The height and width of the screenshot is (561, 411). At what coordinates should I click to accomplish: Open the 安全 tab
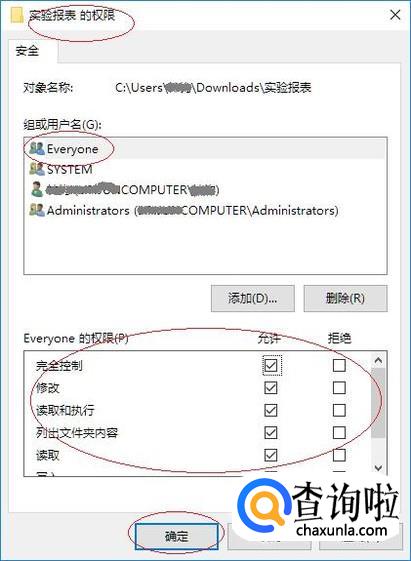coord(28,51)
